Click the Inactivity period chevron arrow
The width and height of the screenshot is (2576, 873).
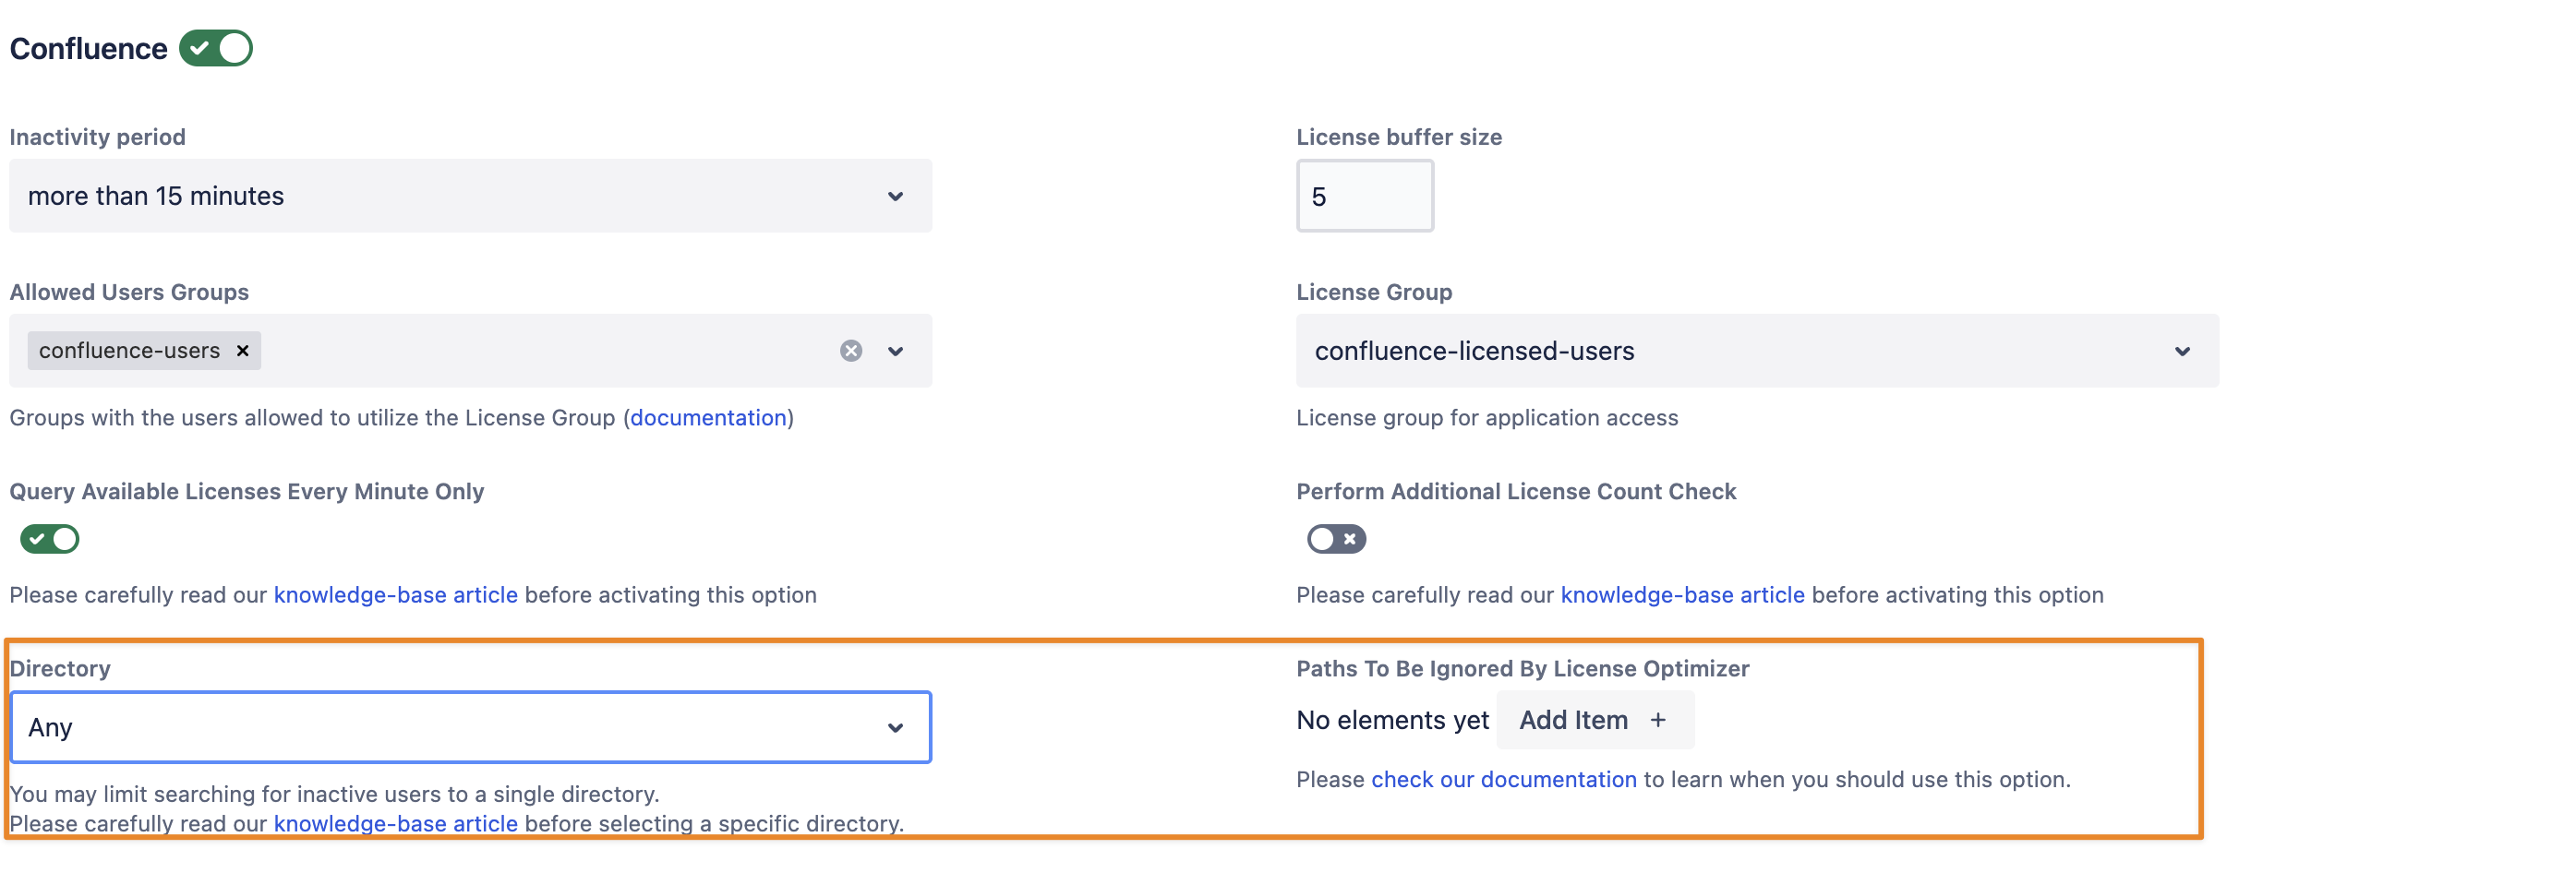895,197
